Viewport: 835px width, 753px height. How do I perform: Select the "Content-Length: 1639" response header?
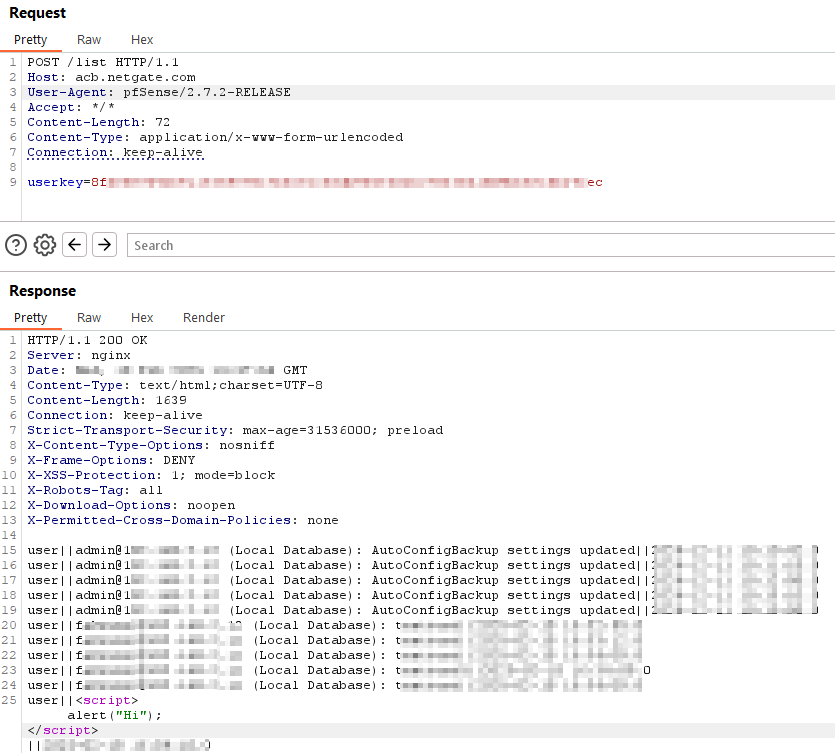(x=107, y=400)
